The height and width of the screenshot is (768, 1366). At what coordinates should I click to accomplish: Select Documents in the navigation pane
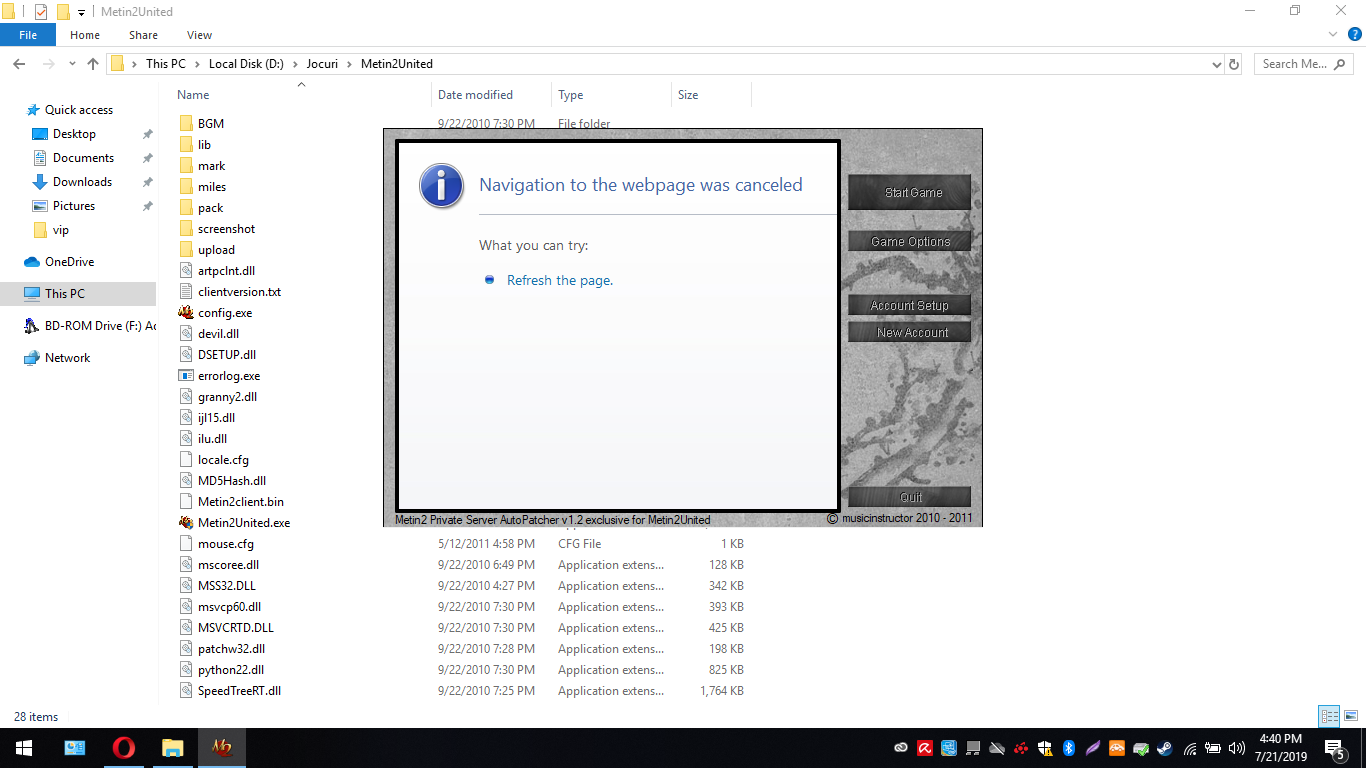click(x=83, y=158)
